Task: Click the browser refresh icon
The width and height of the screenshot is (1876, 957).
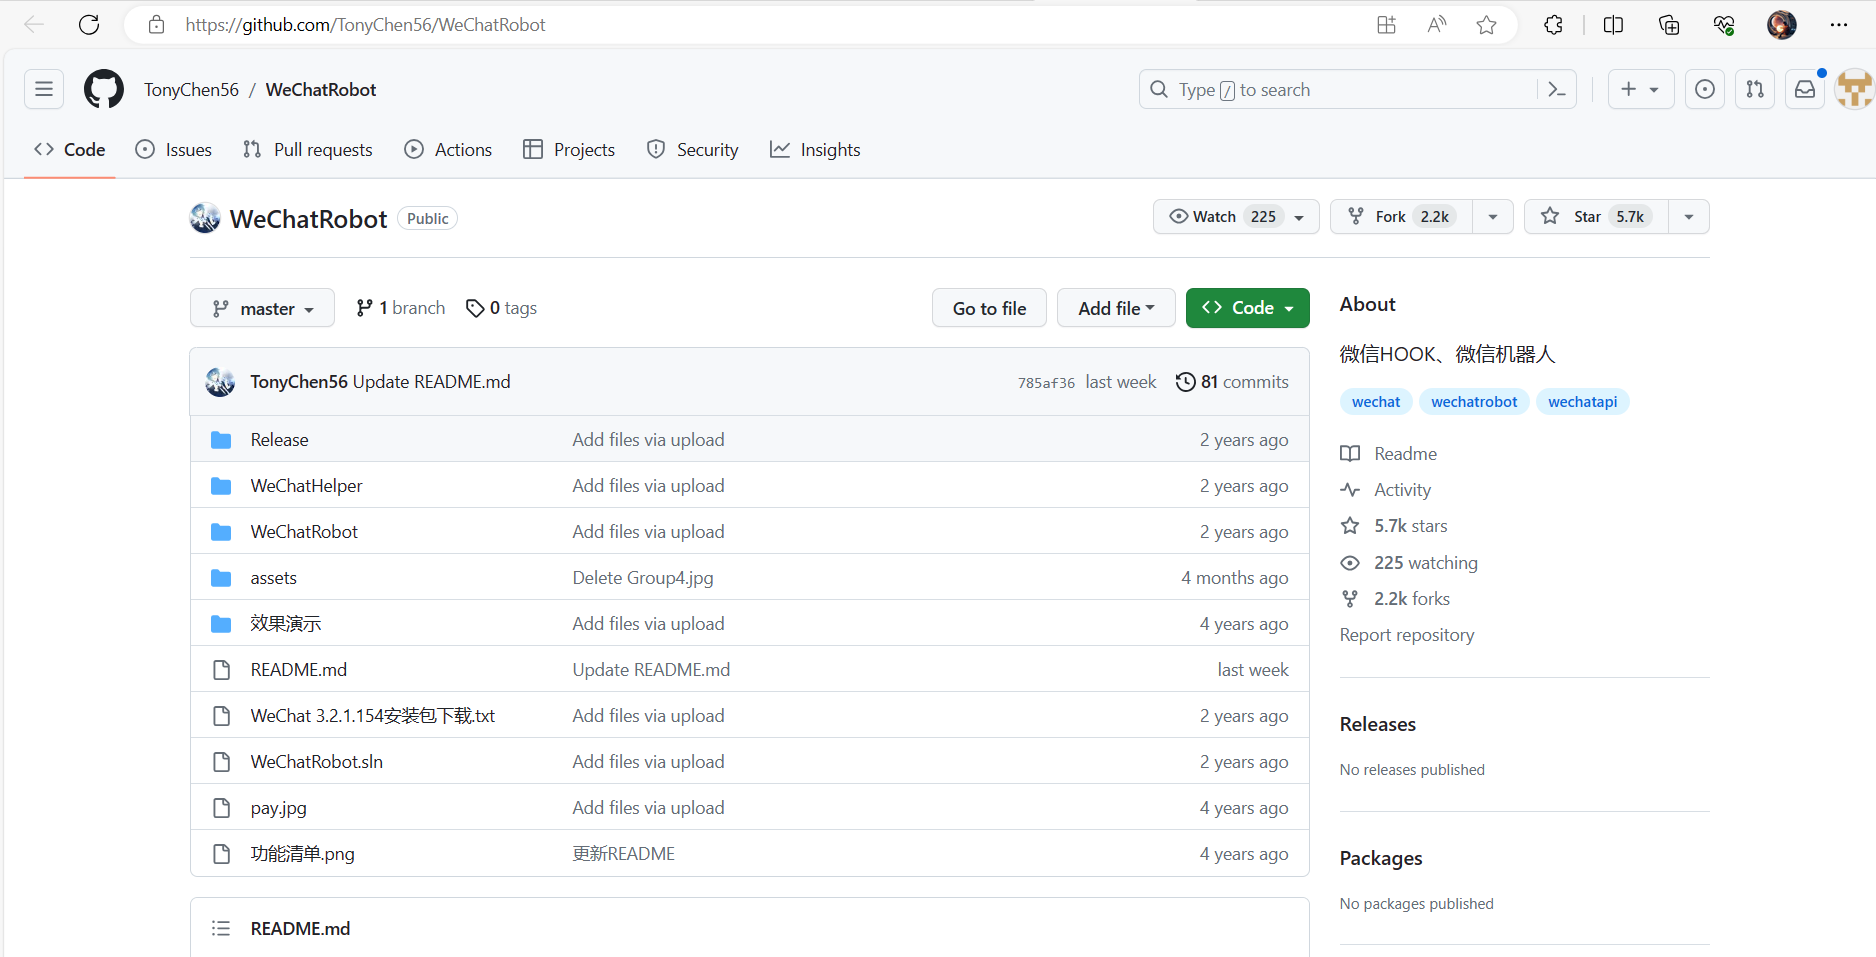Action: pyautogui.click(x=89, y=25)
